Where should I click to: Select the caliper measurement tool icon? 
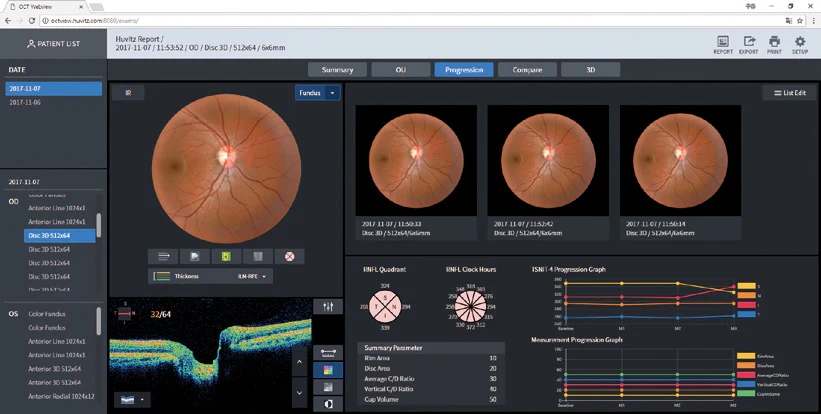click(x=328, y=353)
